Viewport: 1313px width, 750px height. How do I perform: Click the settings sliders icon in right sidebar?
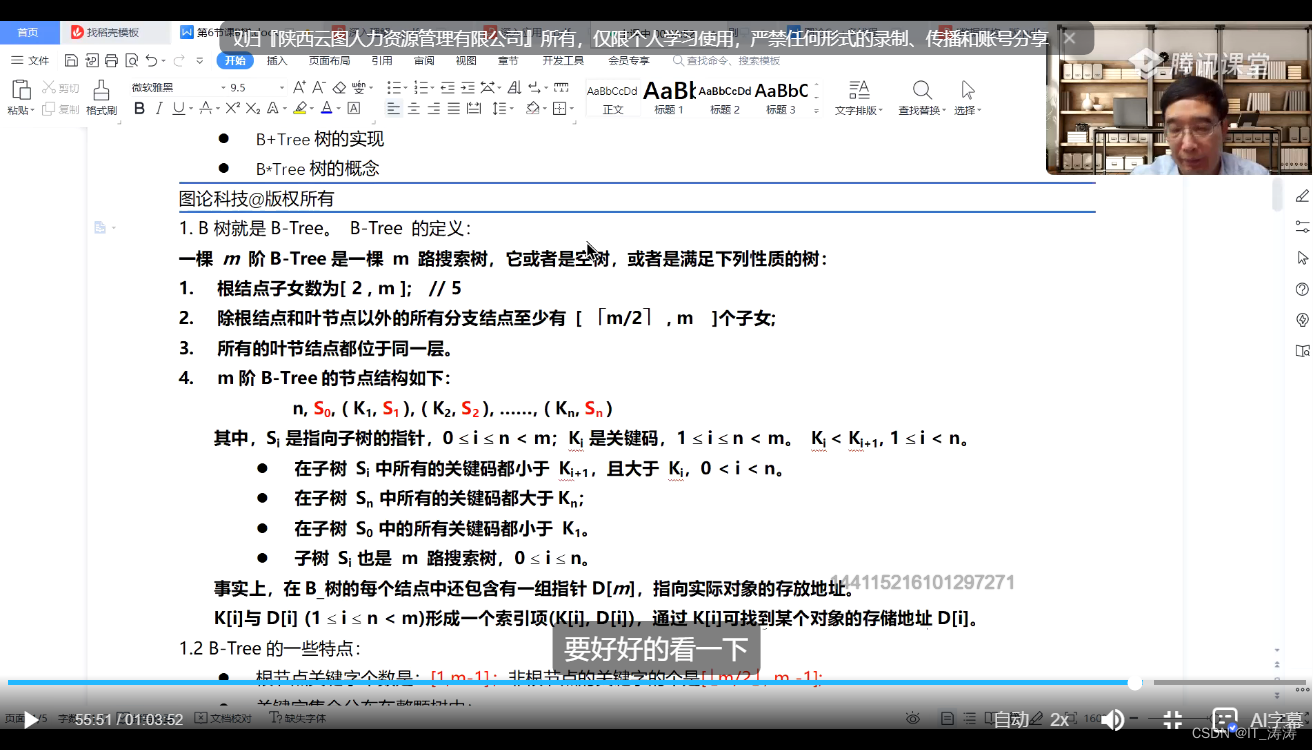1302,226
